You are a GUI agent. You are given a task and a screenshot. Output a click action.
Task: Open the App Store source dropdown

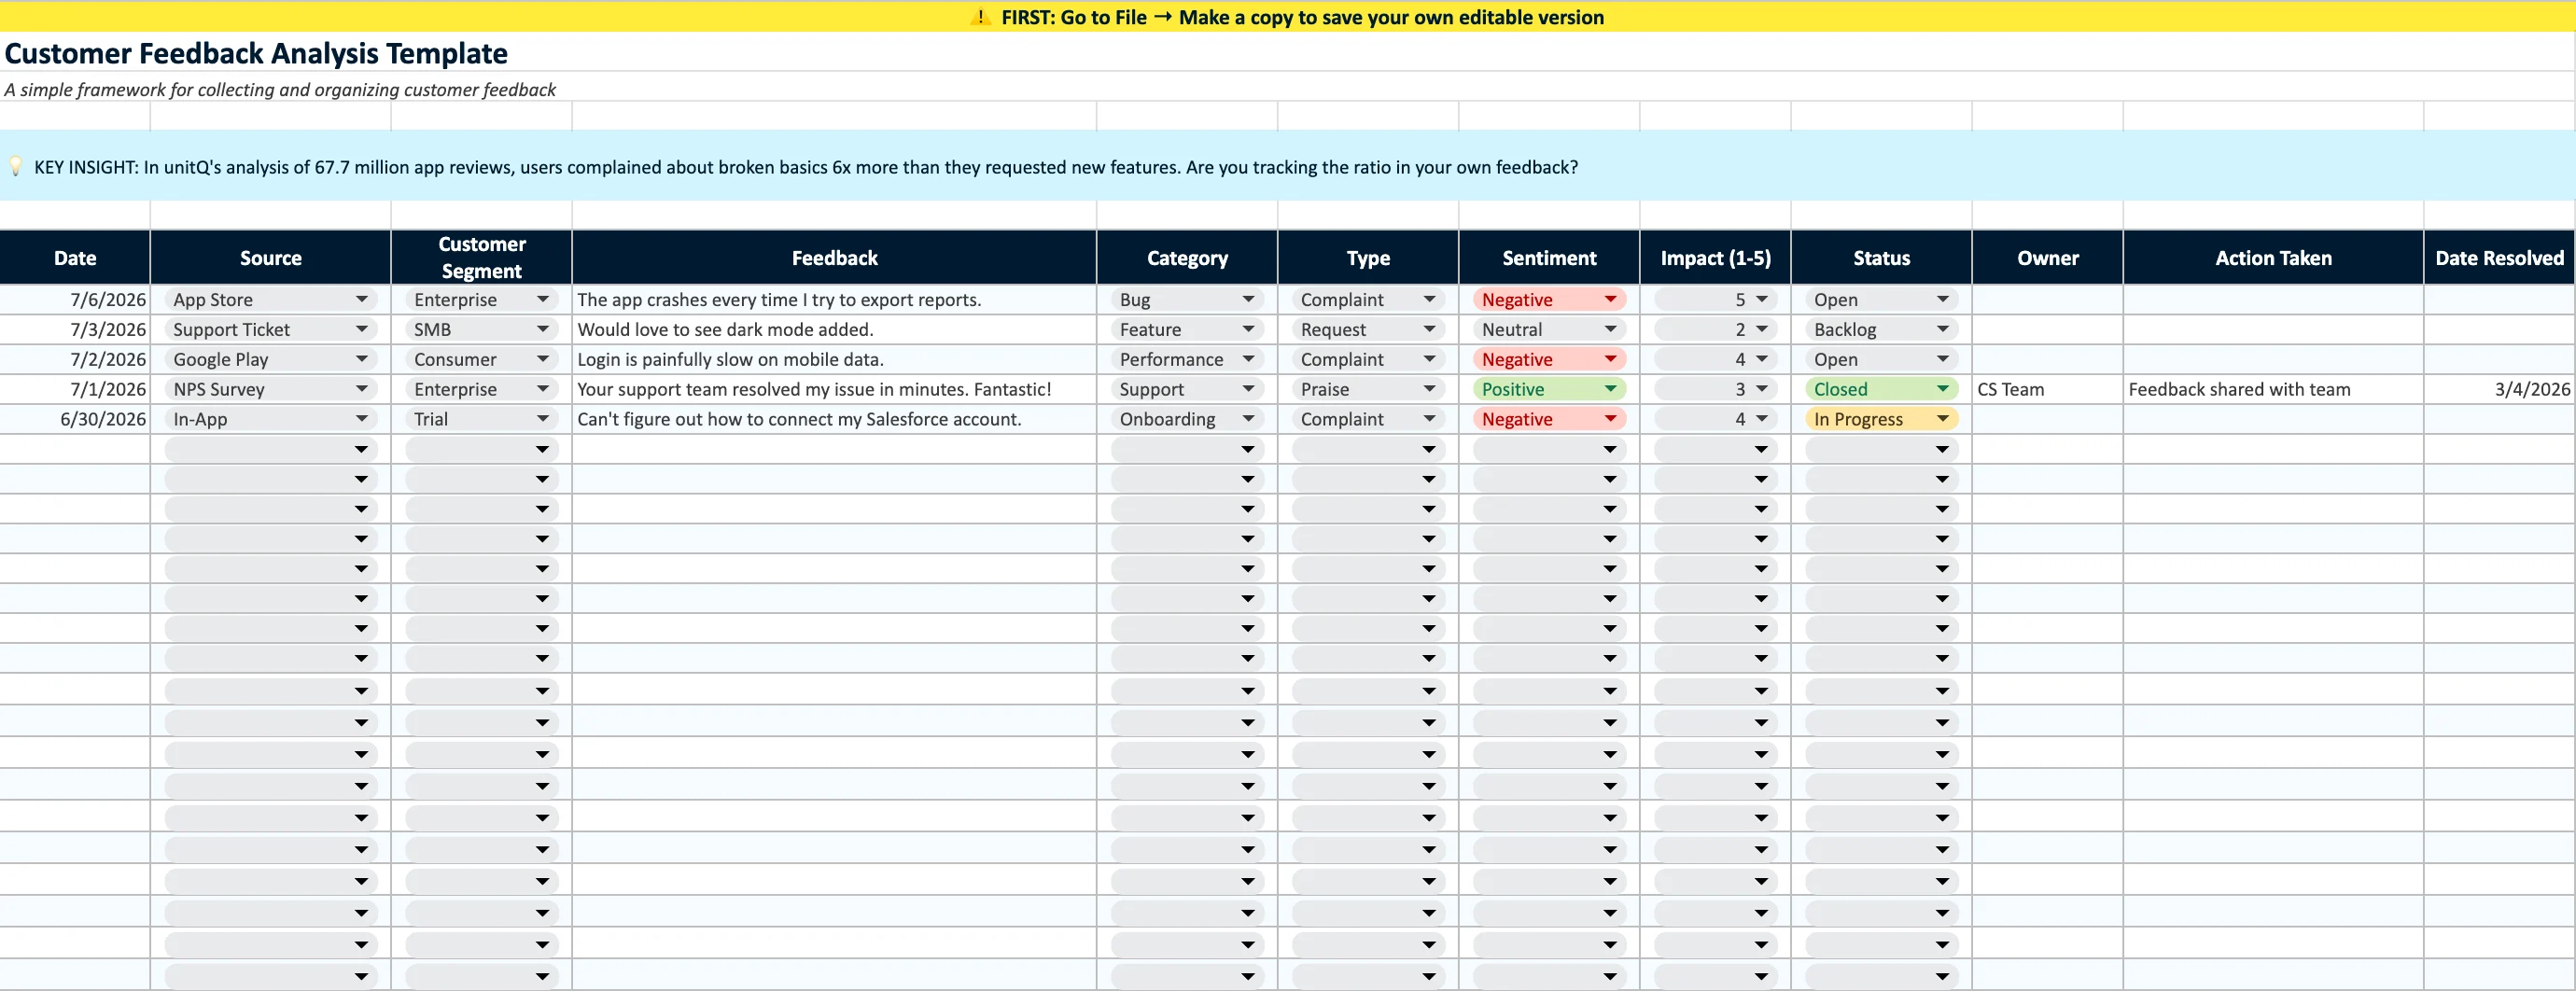270,299
